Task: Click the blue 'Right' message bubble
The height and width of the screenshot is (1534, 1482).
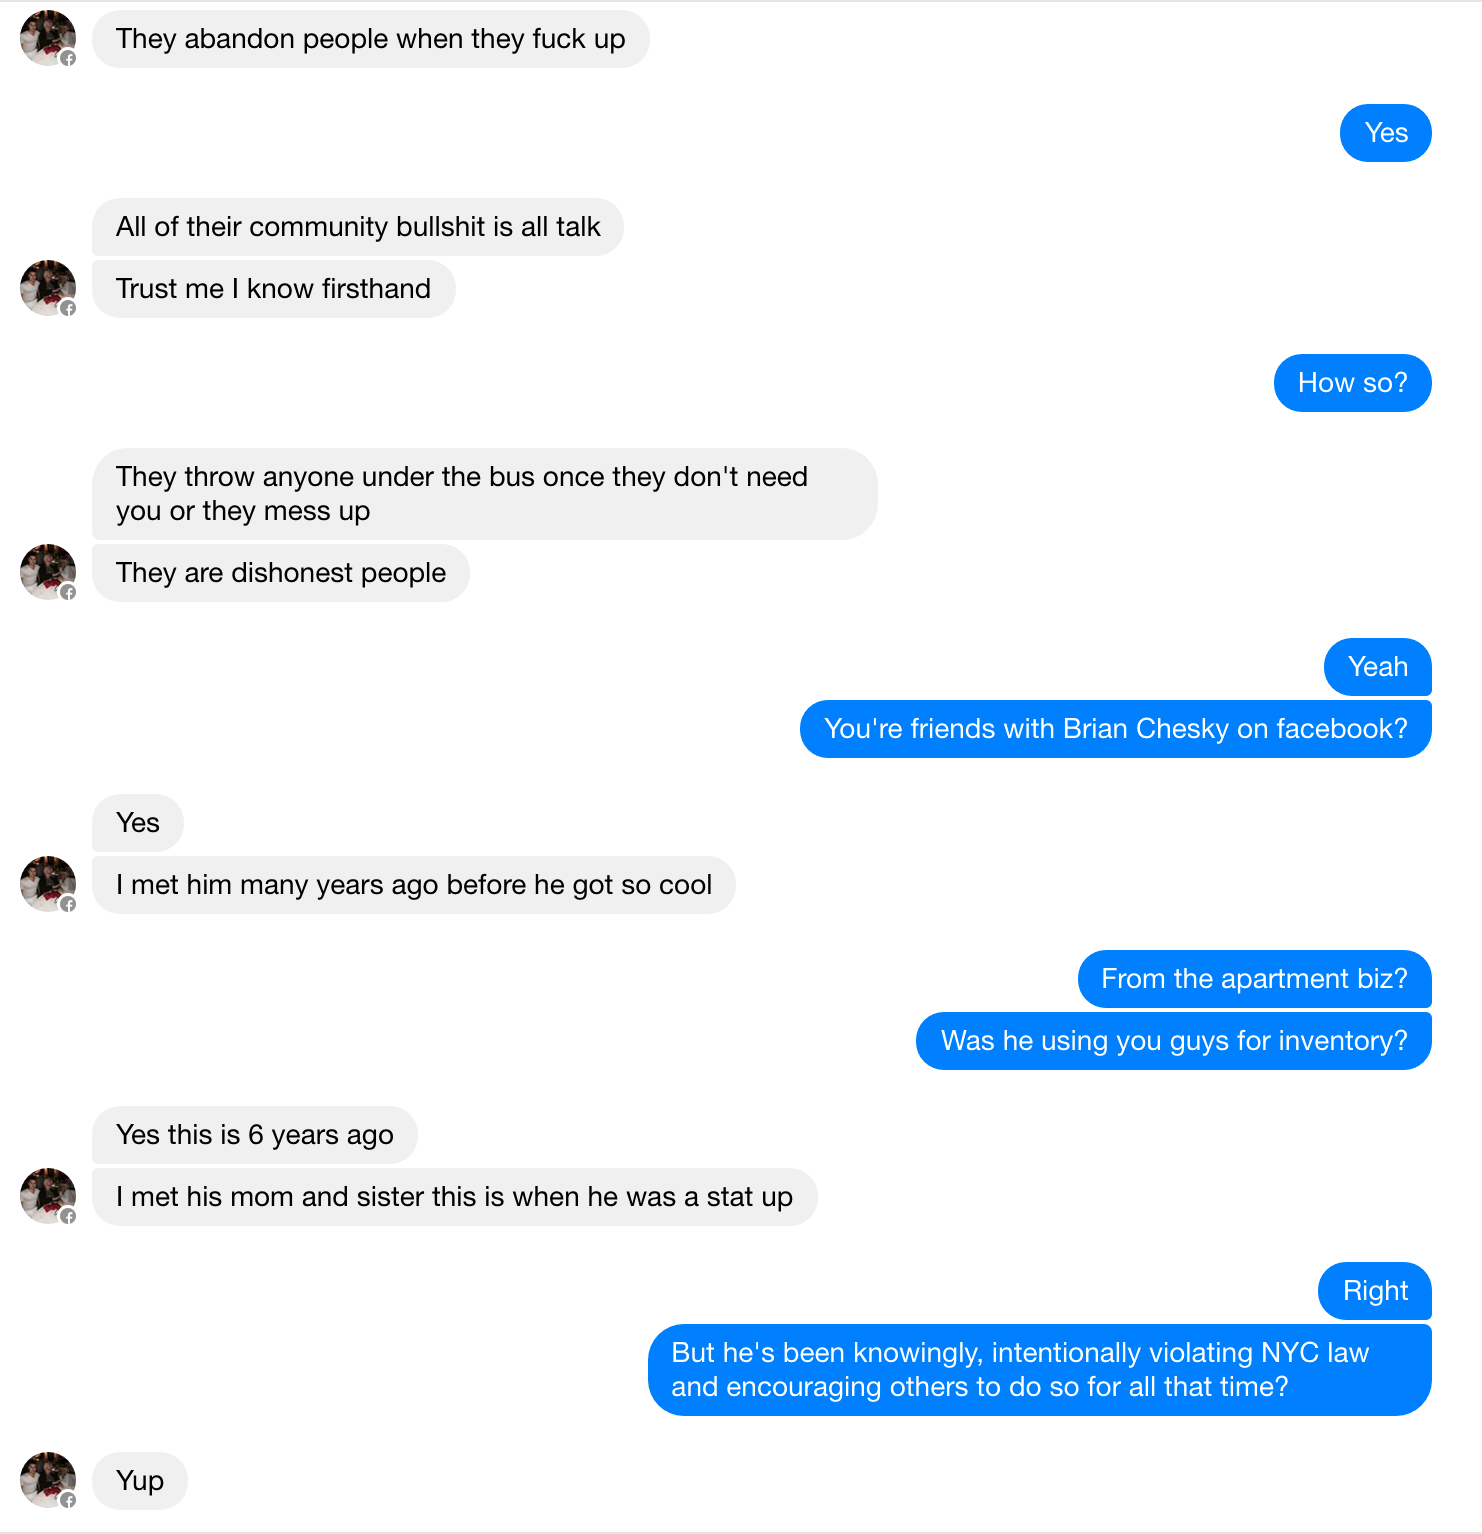Action: pyautogui.click(x=1374, y=1291)
